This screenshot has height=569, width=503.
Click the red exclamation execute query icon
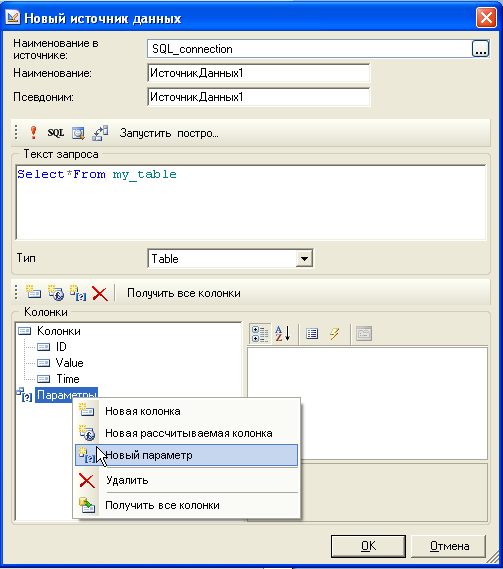click(x=33, y=133)
